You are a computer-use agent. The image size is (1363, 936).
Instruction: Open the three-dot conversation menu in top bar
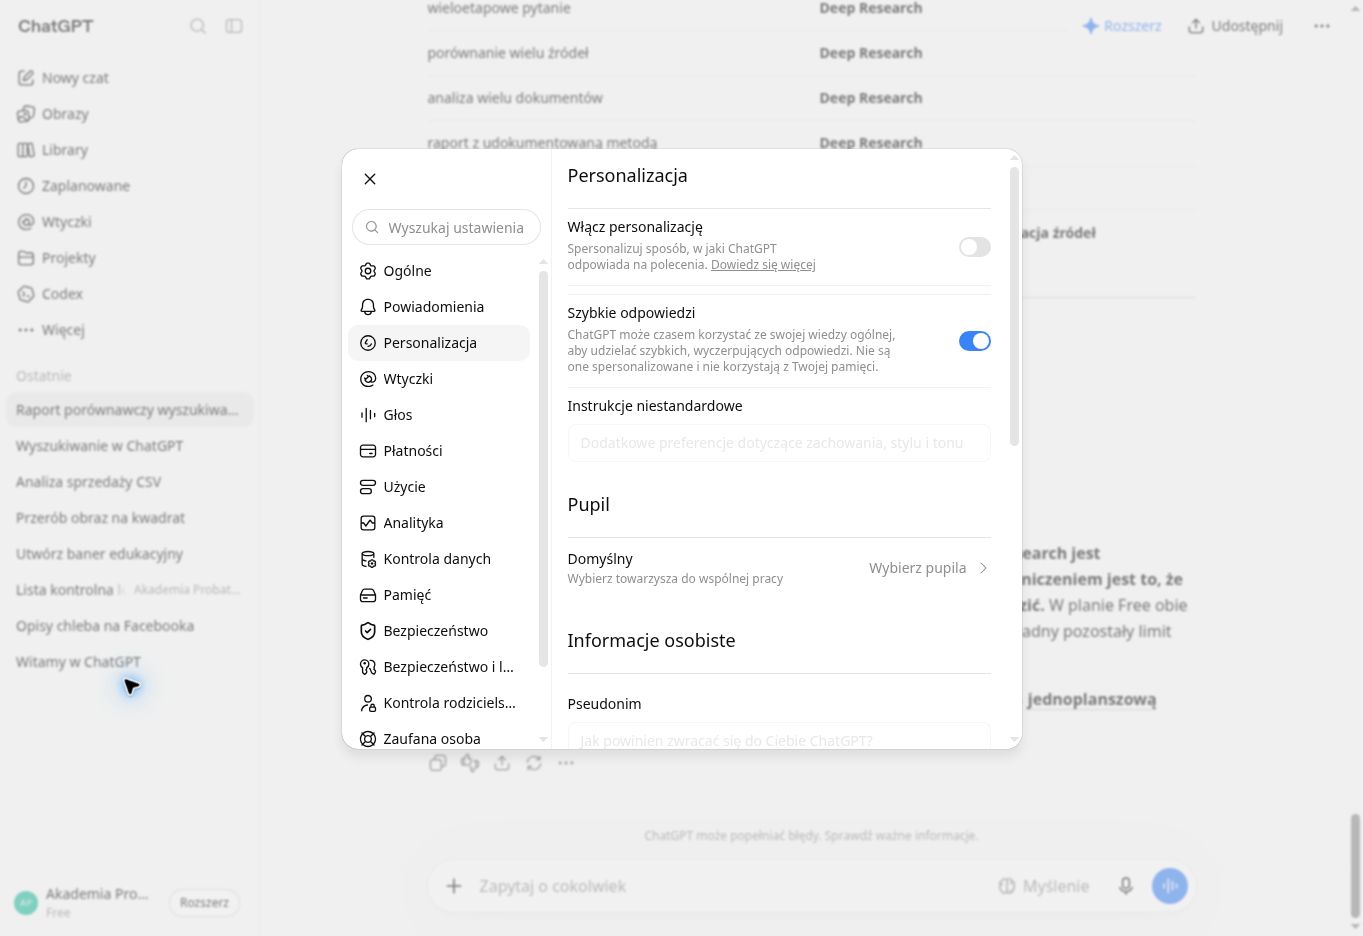[x=1322, y=26]
